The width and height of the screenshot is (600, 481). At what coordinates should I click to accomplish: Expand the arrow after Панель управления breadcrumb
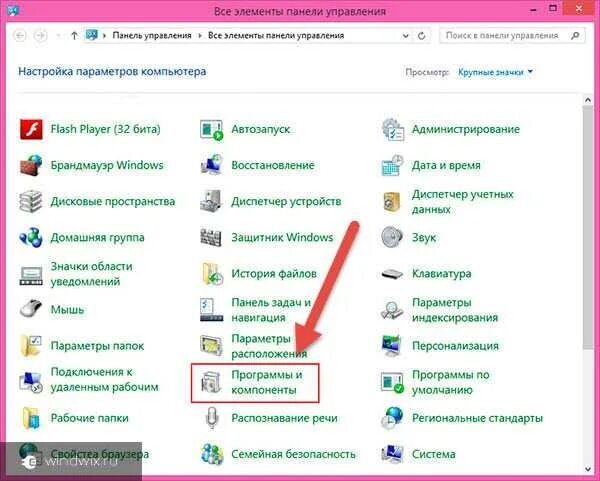[200, 36]
